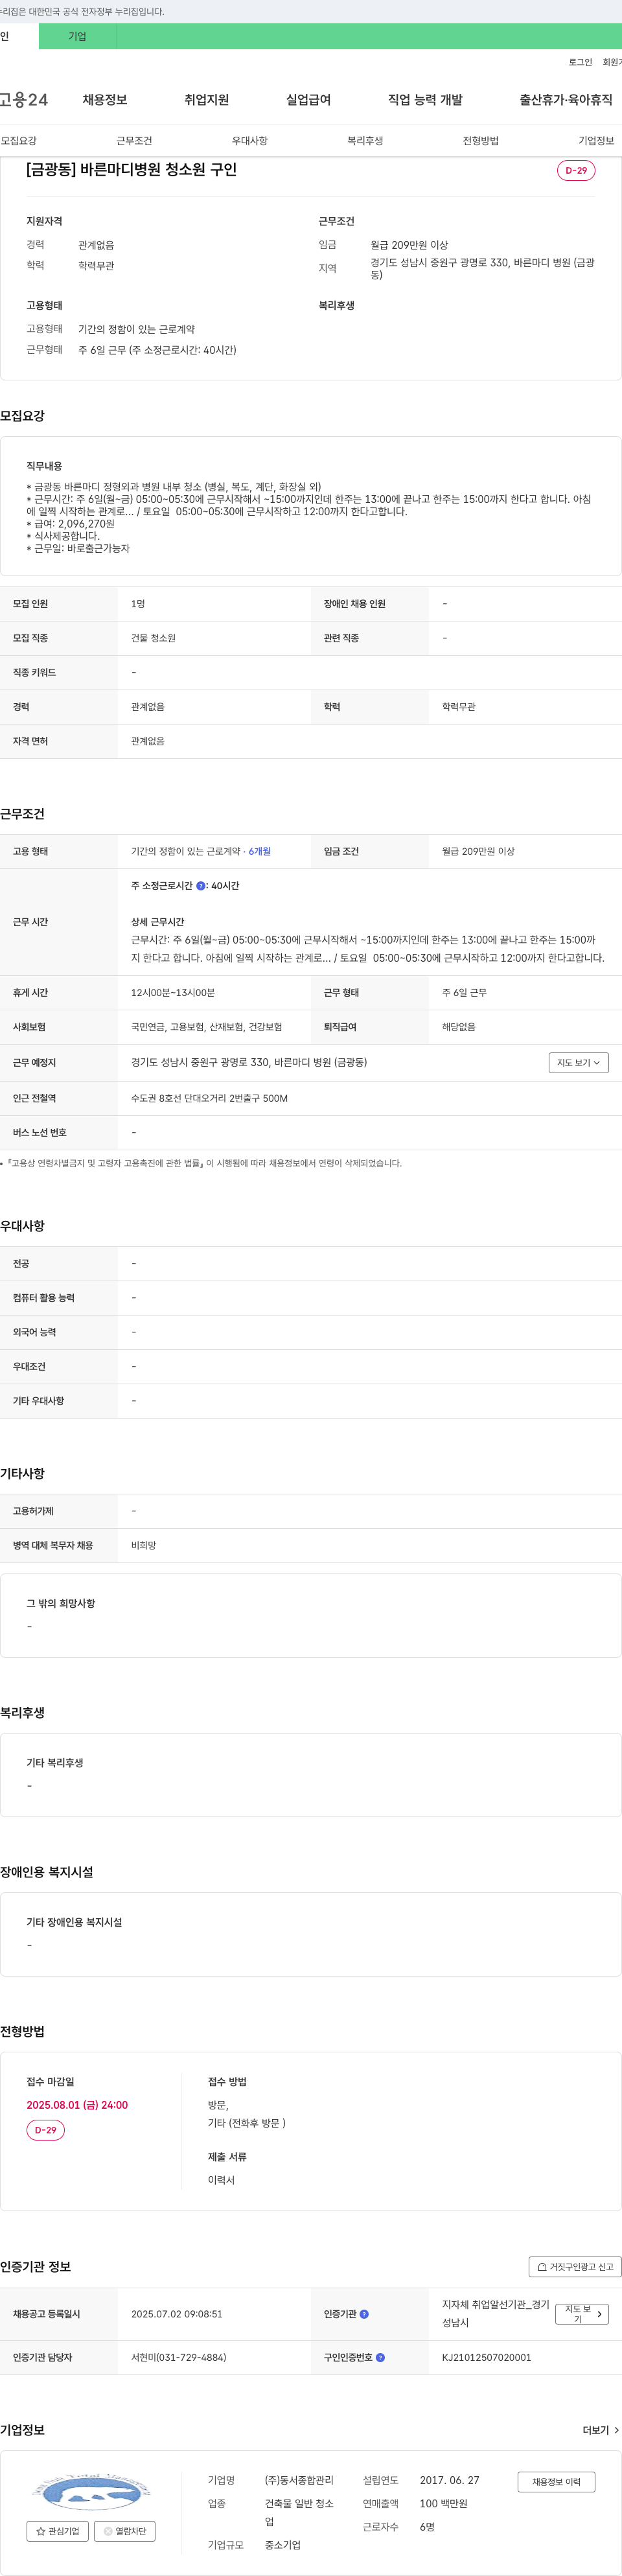Click the 채용공고 등록일시 value 2025.07.02 09:08:51
The width and height of the screenshot is (622, 2576).
177,2314
